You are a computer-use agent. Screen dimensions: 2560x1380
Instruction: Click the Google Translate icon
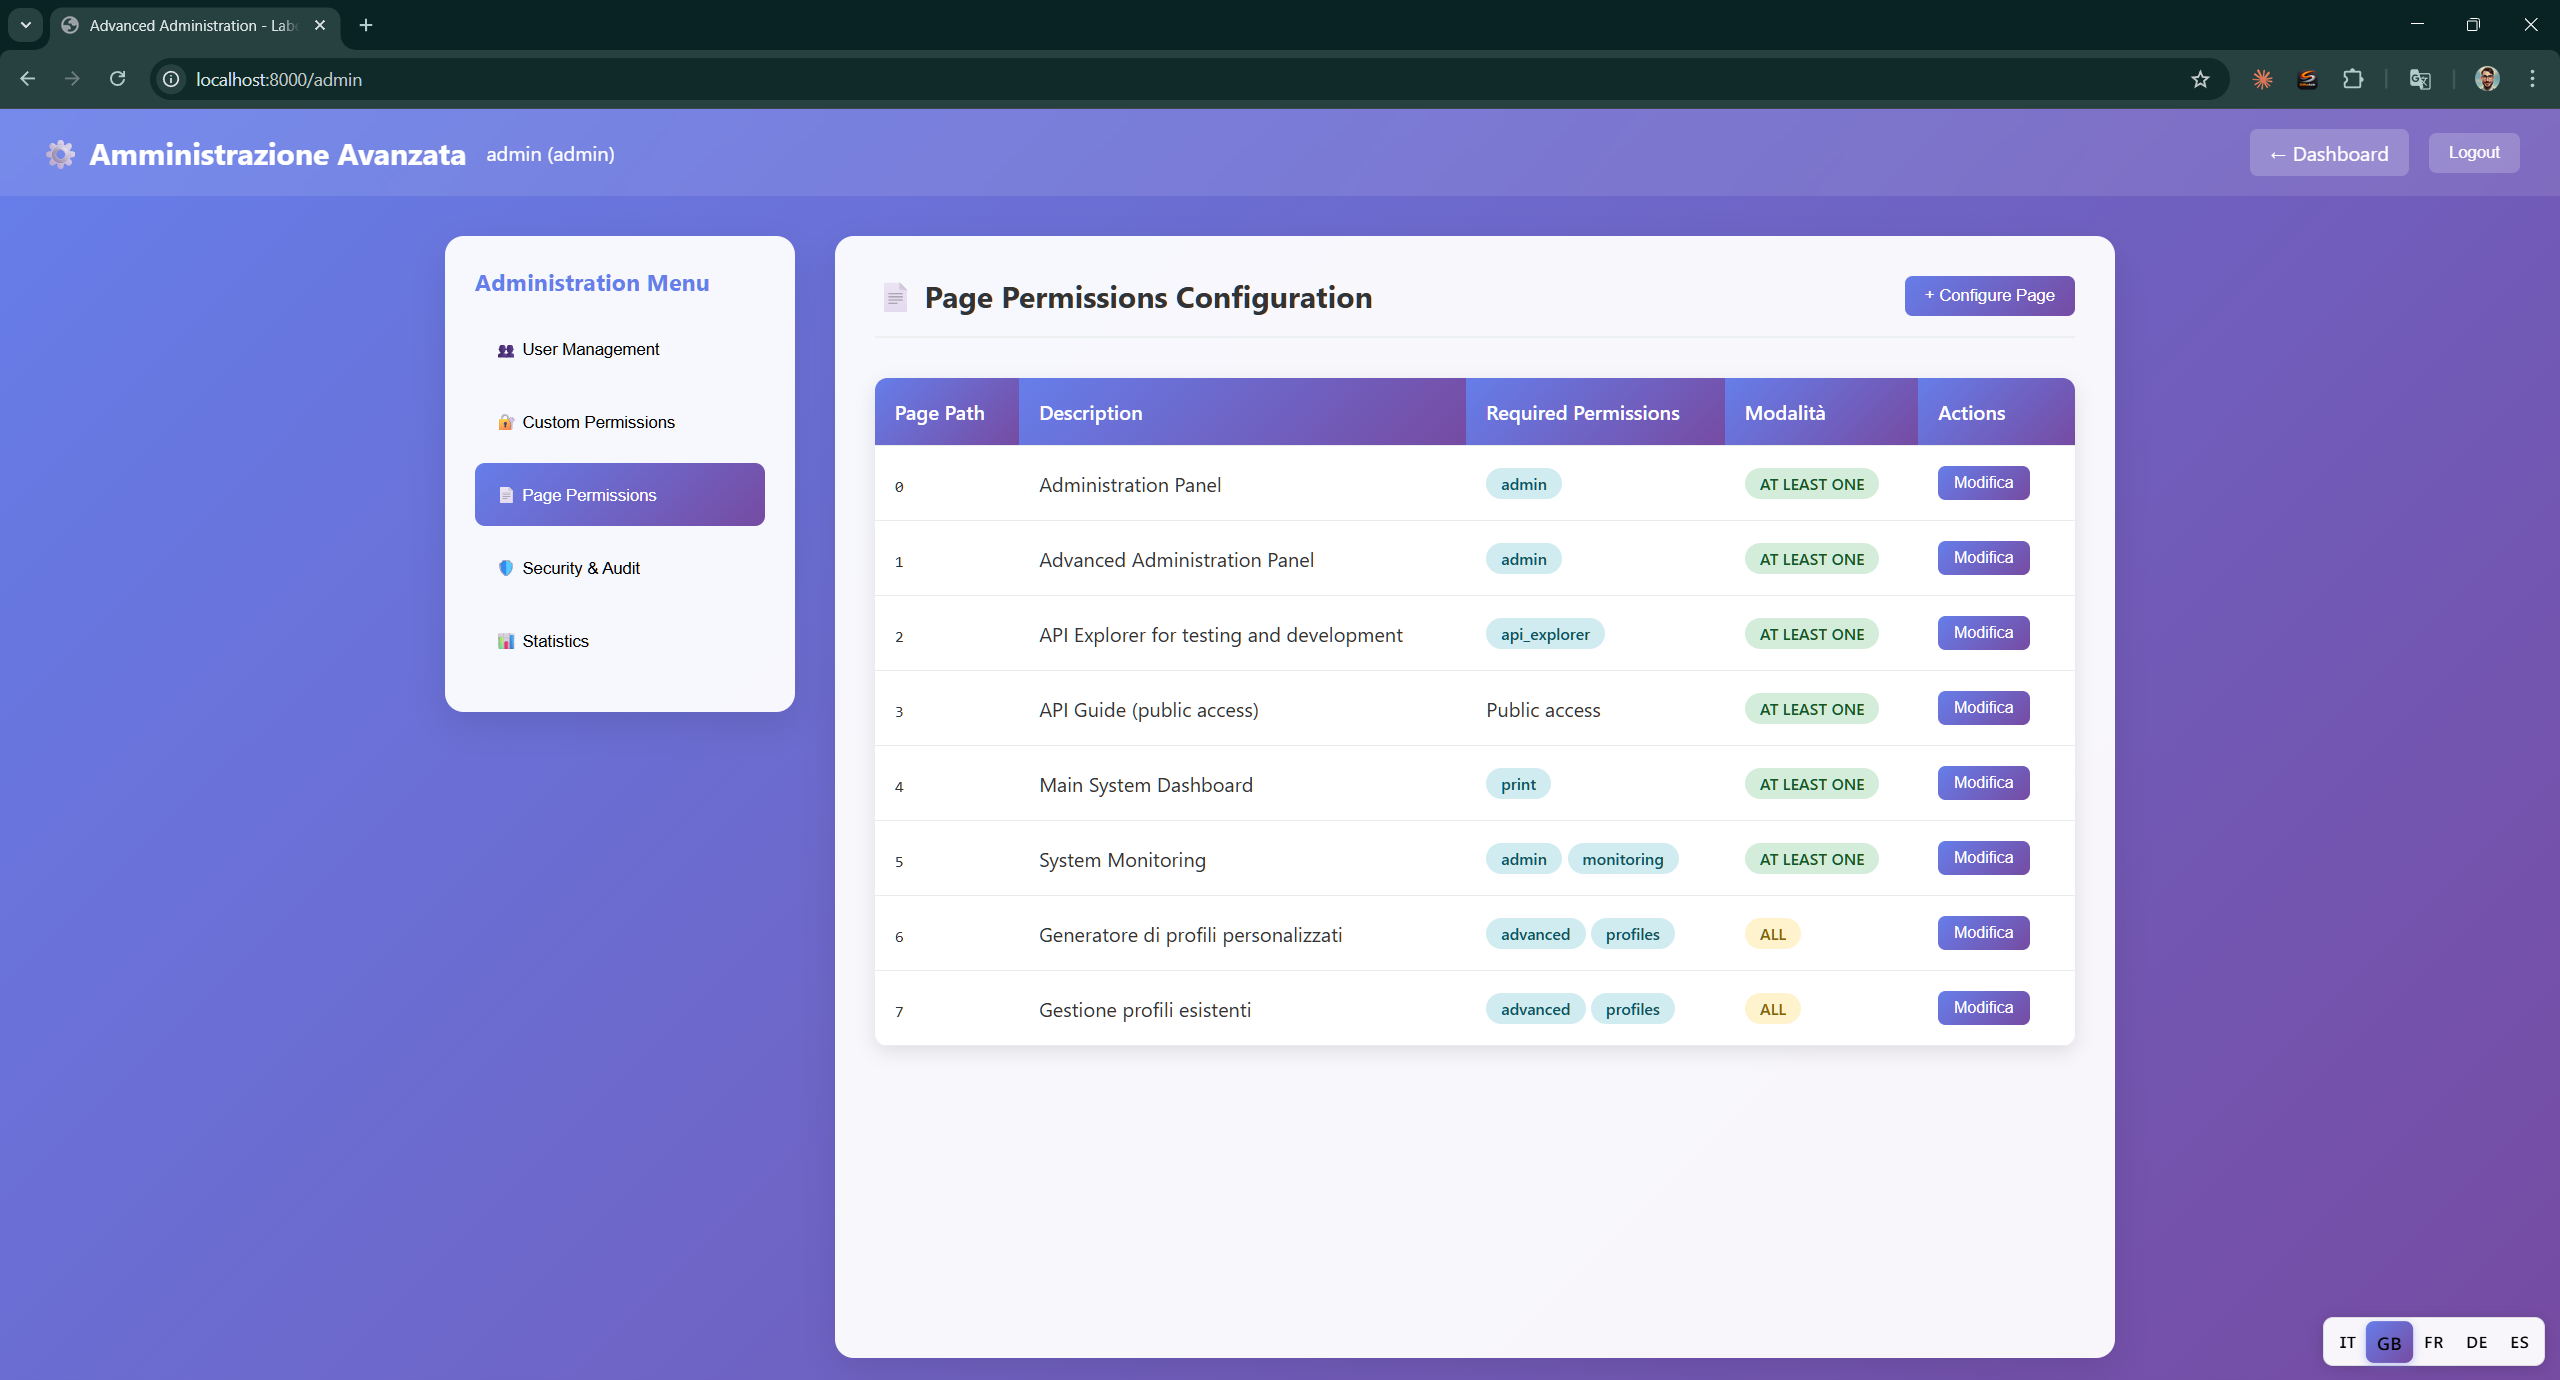(x=2420, y=79)
